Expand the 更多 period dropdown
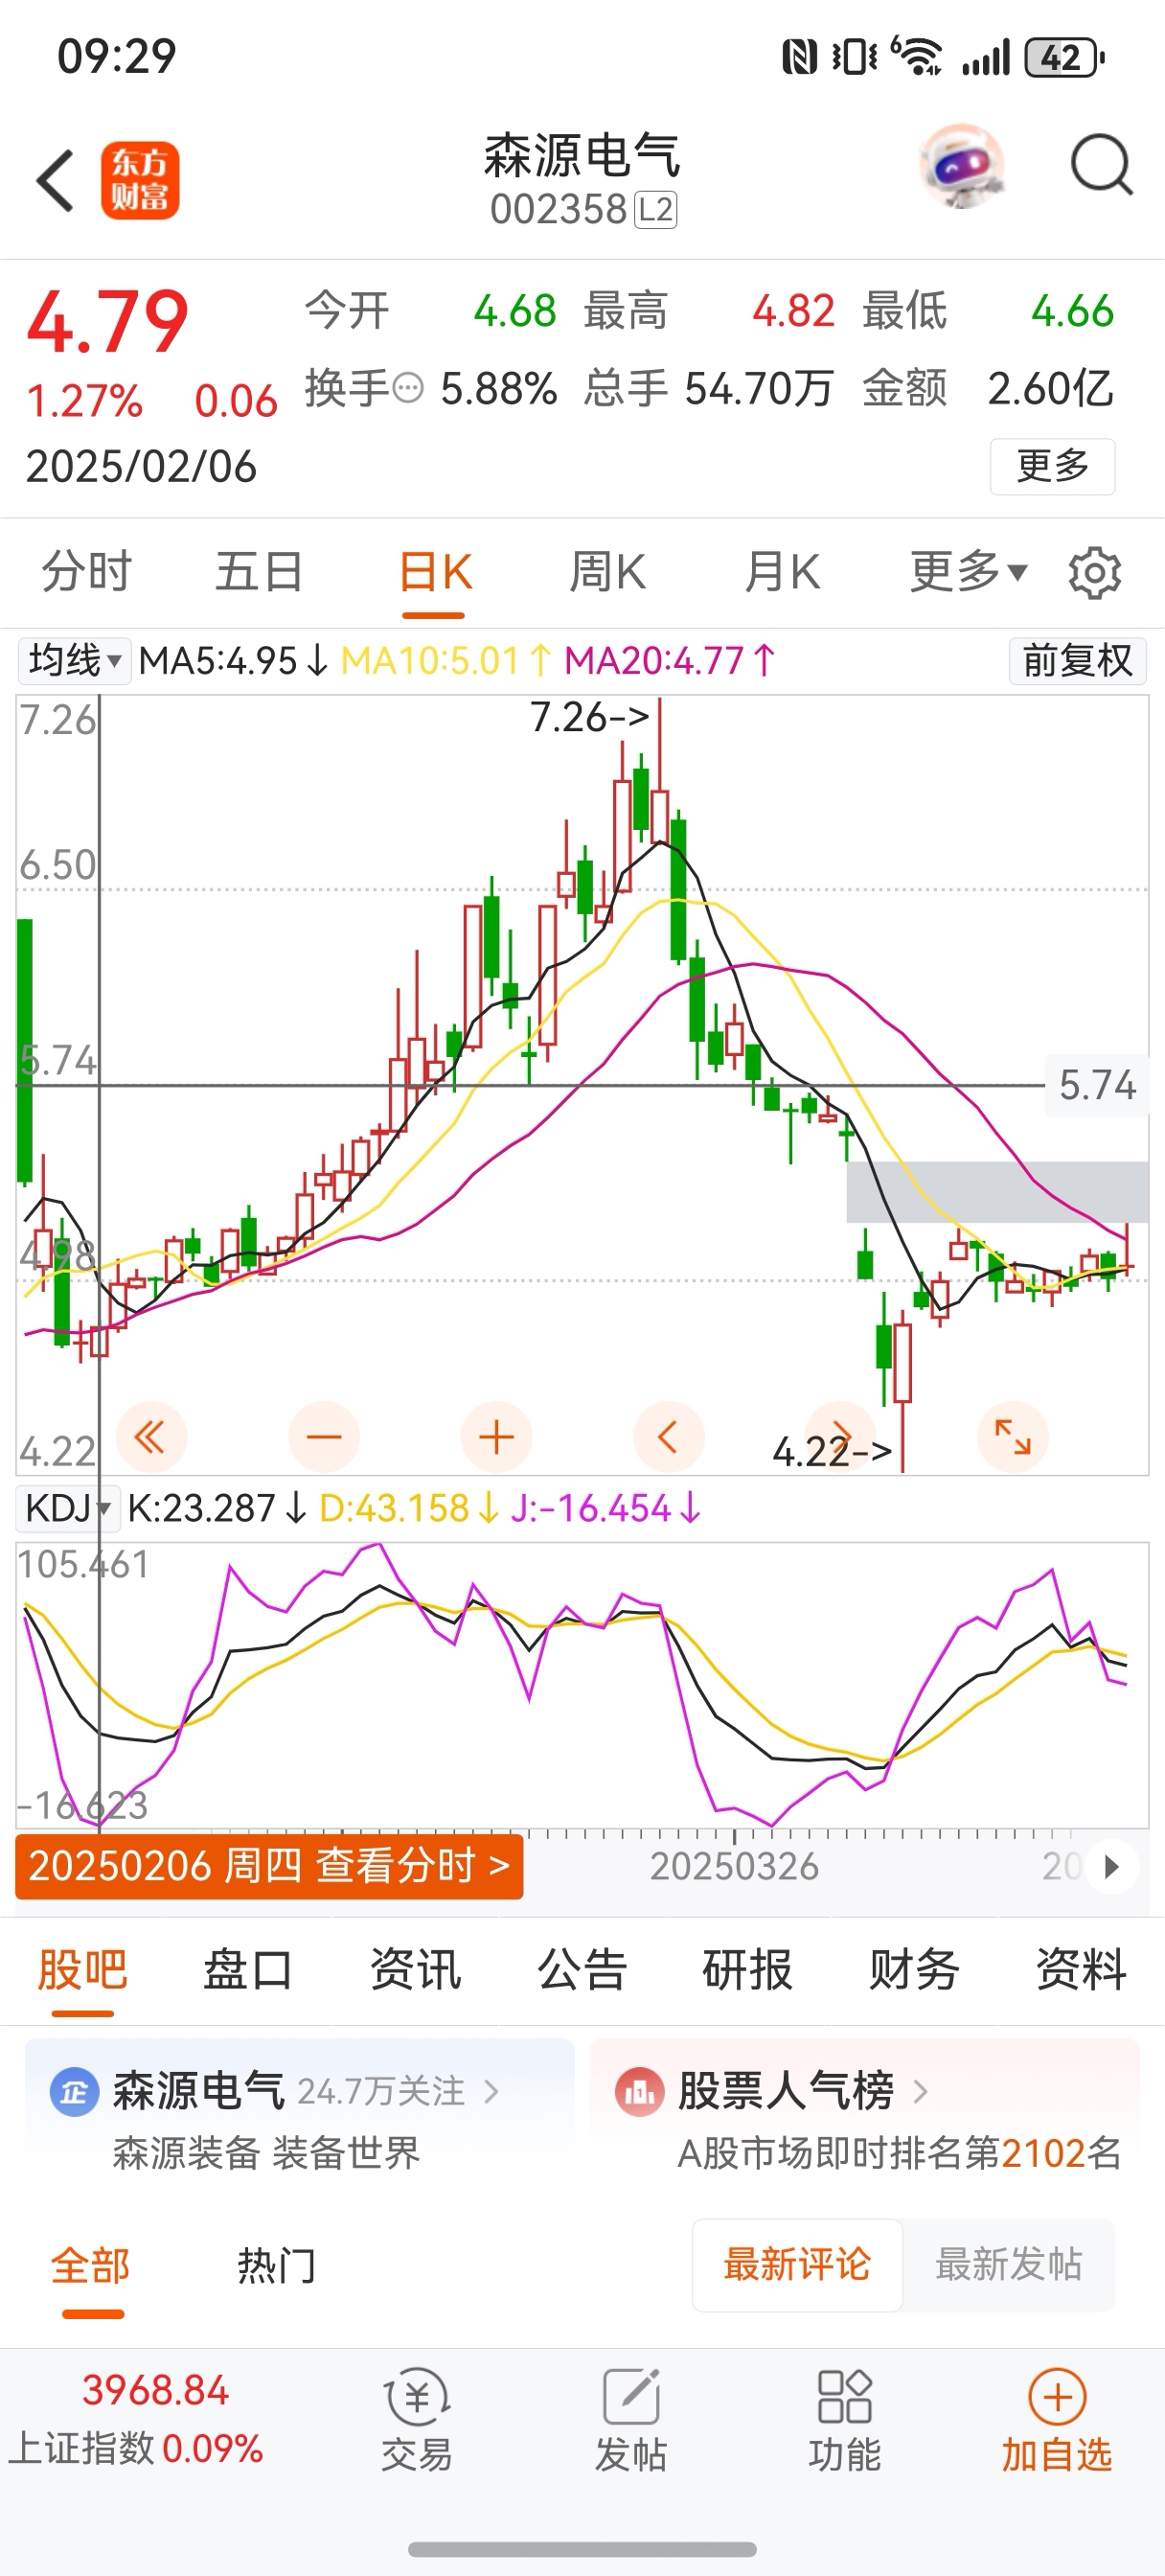This screenshot has height=2576, width=1165. [x=968, y=572]
